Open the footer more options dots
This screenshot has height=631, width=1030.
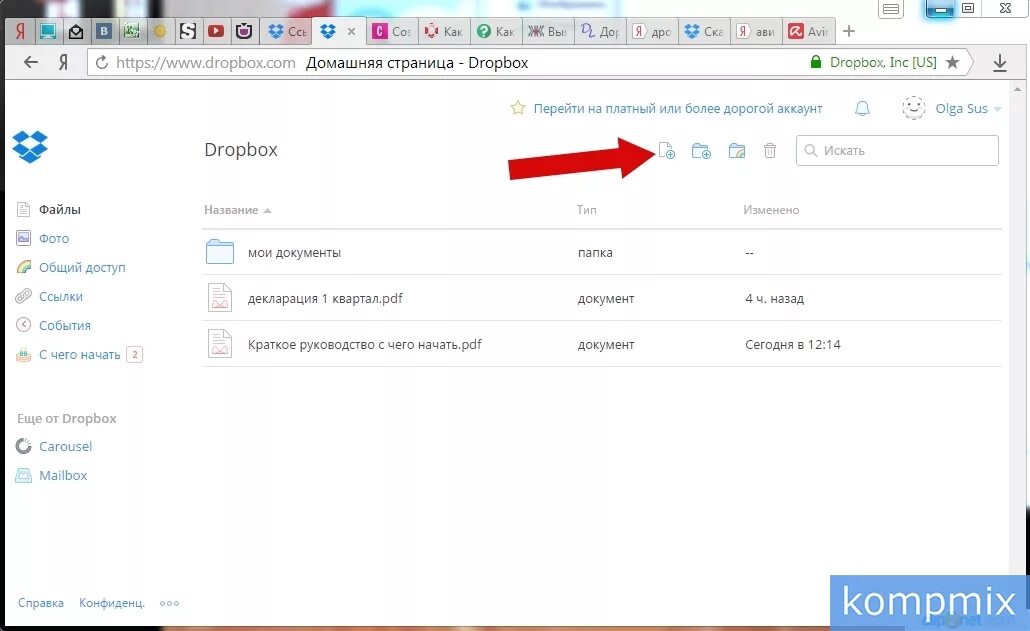tap(169, 603)
